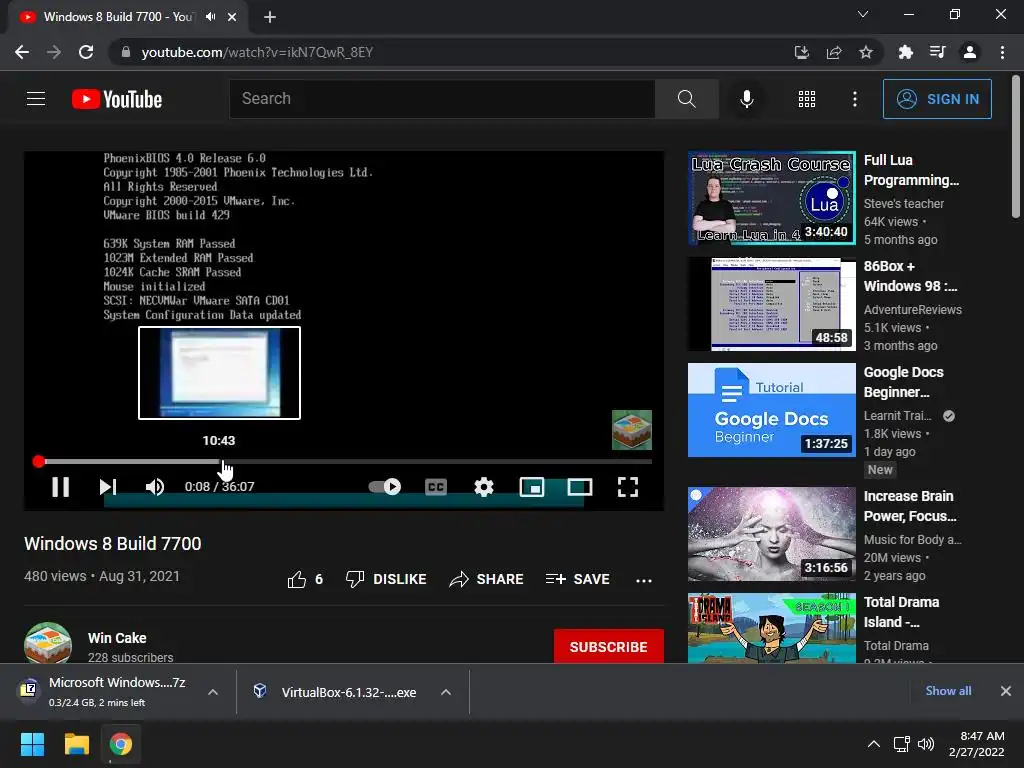Image resolution: width=1024 pixels, height=768 pixels.
Task: Show hidden tray icons chevron
Action: 873,744
